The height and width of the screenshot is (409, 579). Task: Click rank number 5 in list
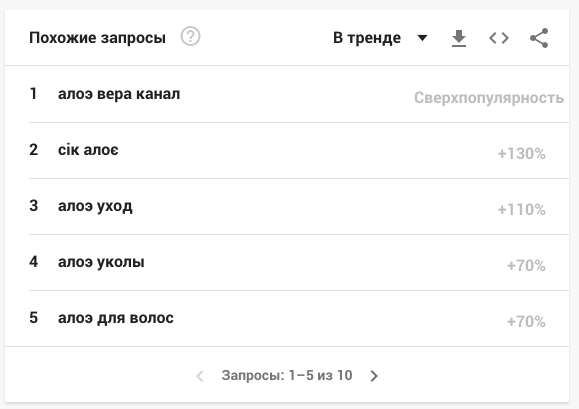coord(34,318)
